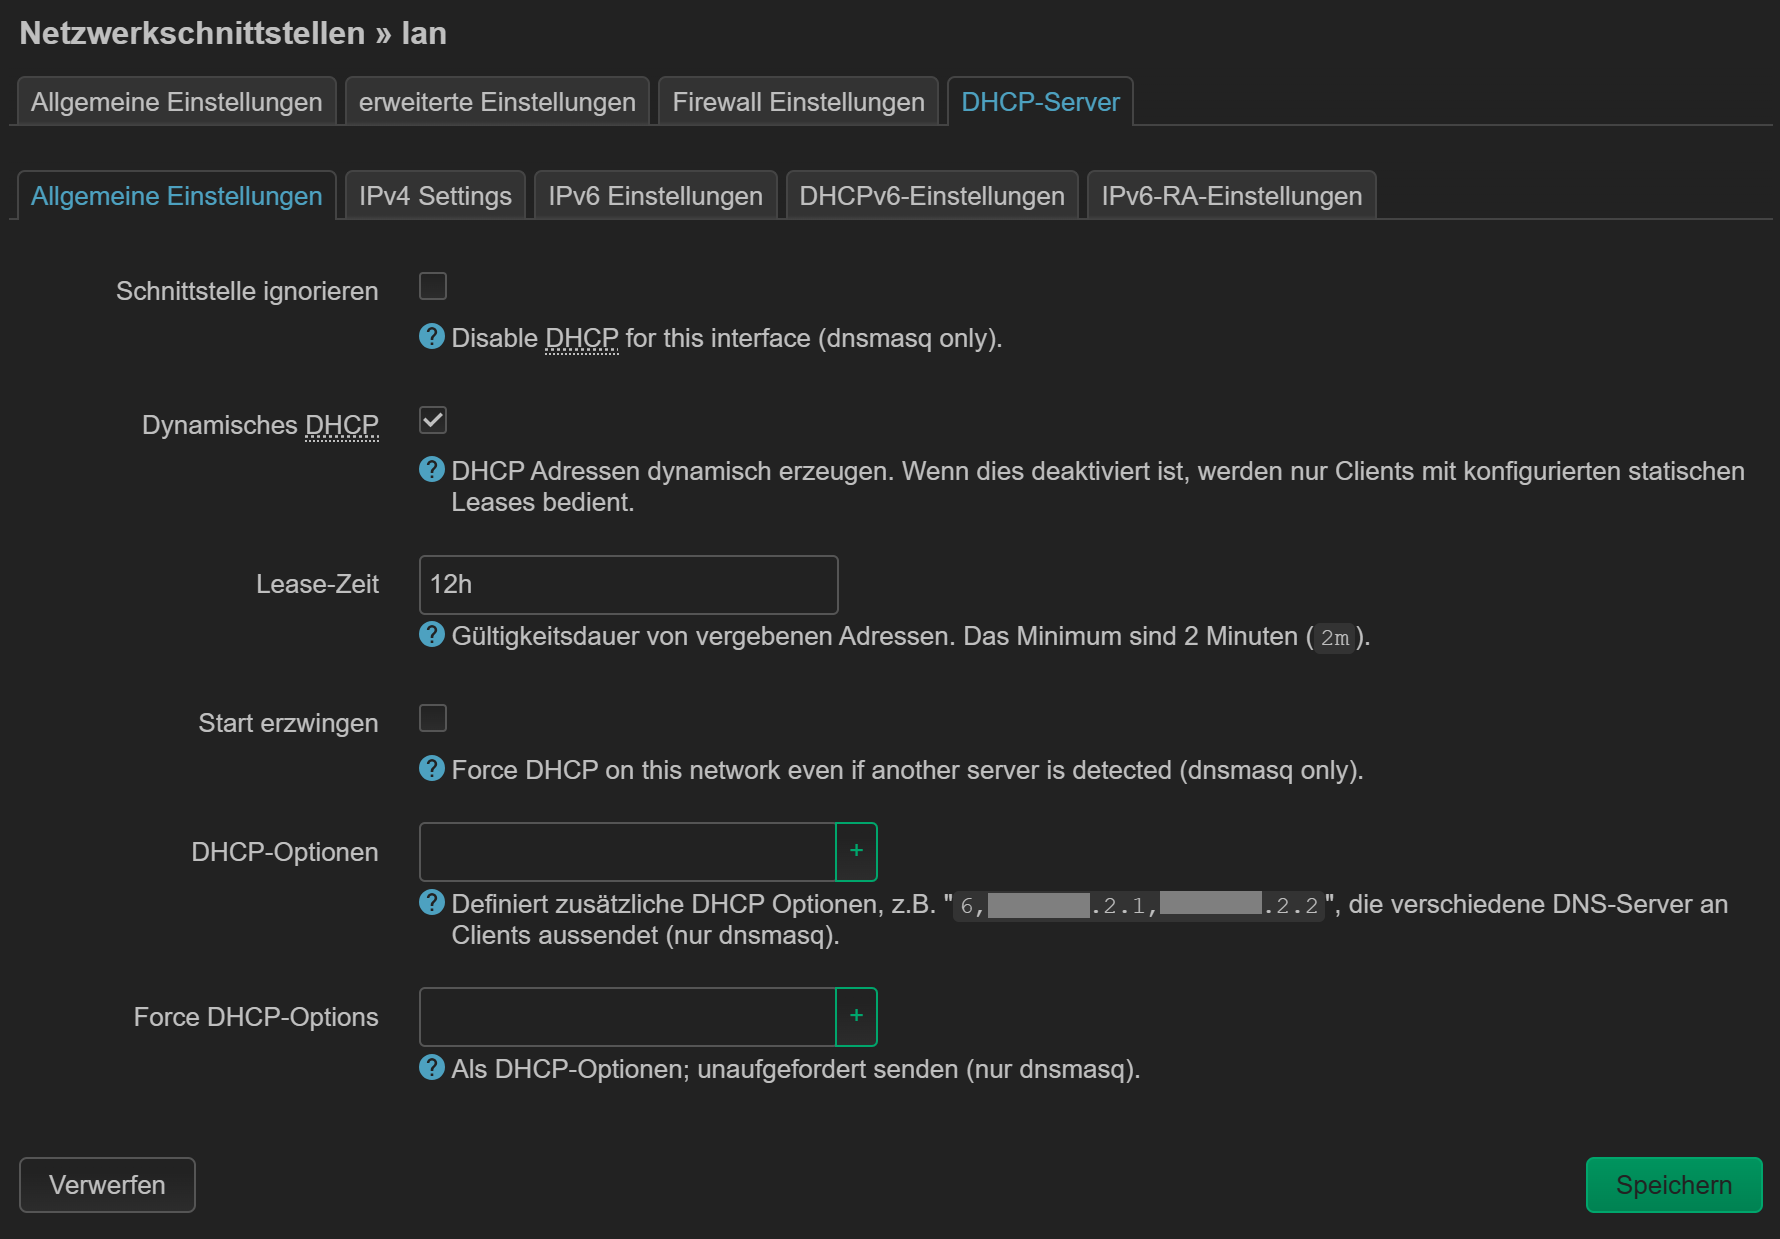1780x1239 pixels.
Task: Enable the Schnittstelle ignorieren checkbox
Action: point(433,287)
